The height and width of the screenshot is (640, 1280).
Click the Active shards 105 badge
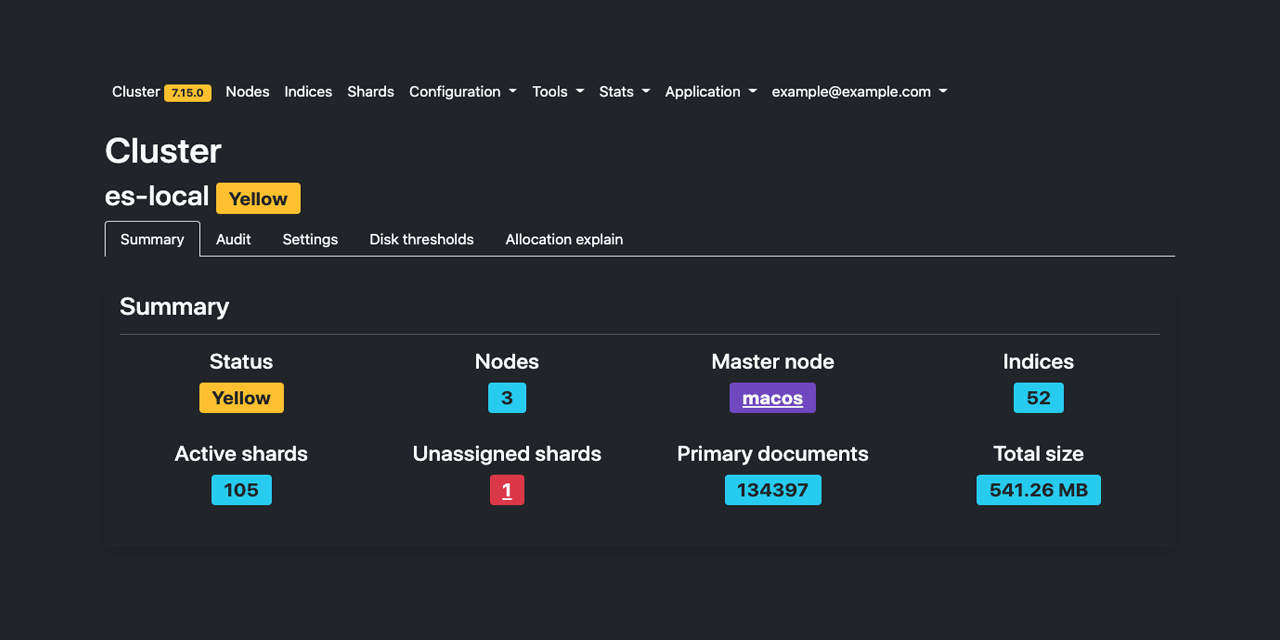coord(241,489)
